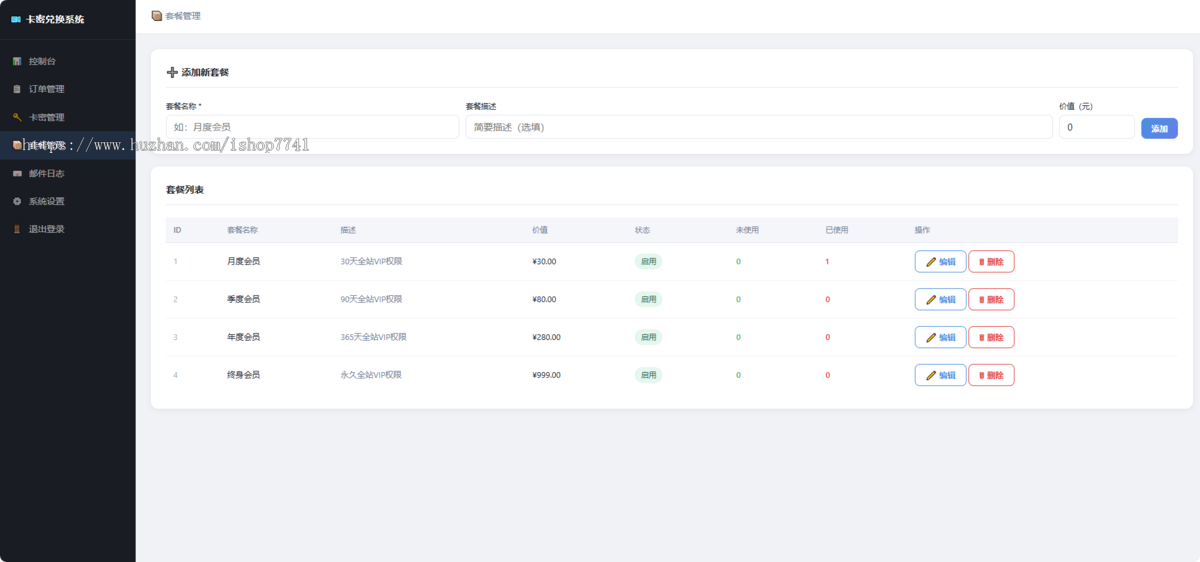1200x562 pixels.
Task: Click description 30天全站VIP权限
Action: point(371,261)
